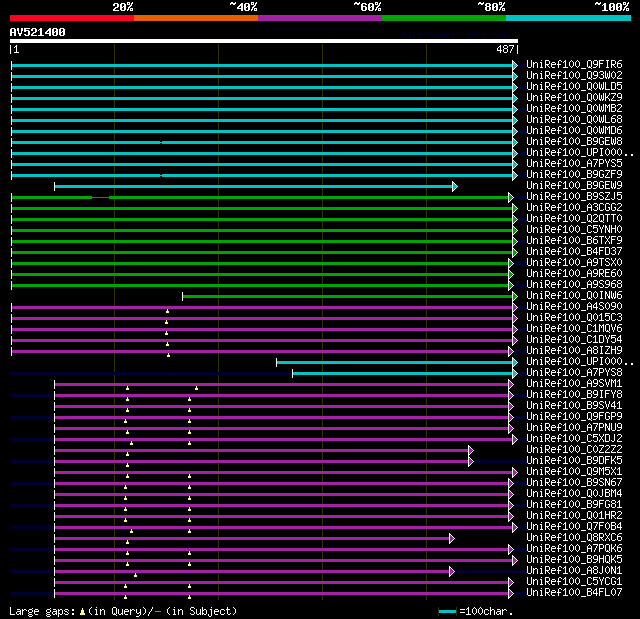640x619 pixels.
Task: Select label UniRef100_Q7F0B4
Action: 574,527
